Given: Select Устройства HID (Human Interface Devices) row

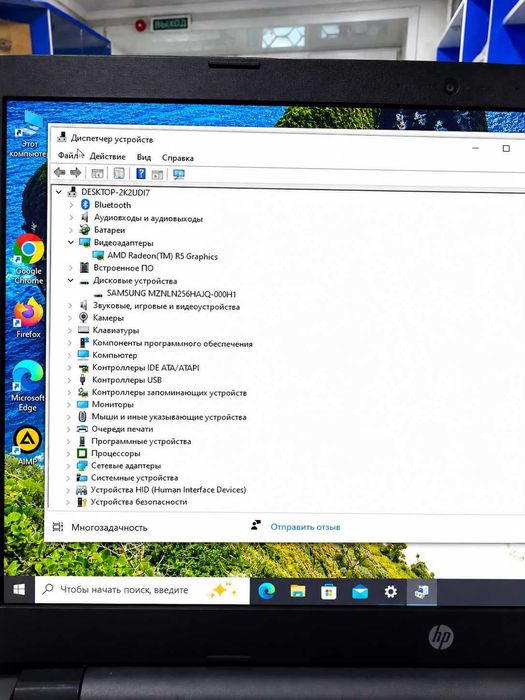Looking at the screenshot, I should pyautogui.click(x=168, y=490).
